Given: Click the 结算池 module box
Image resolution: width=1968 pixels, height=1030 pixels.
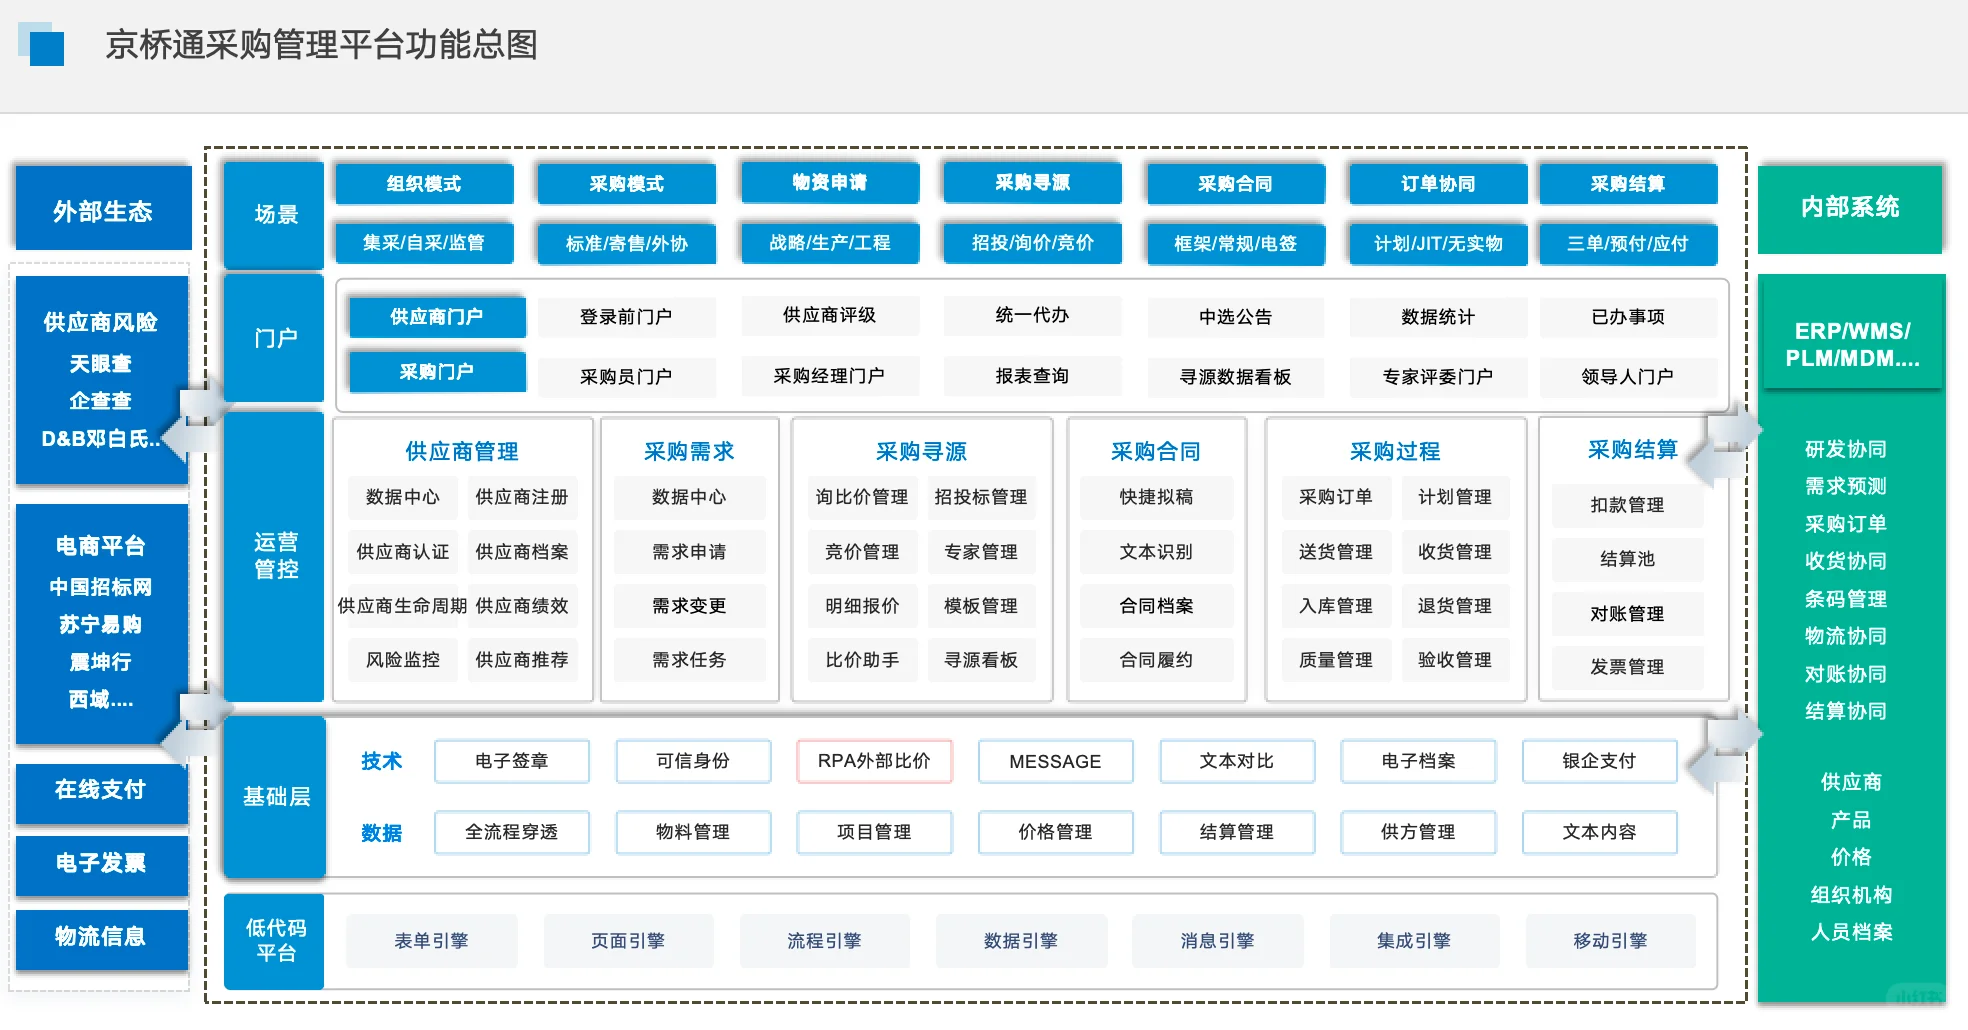Looking at the screenshot, I should tap(1627, 559).
